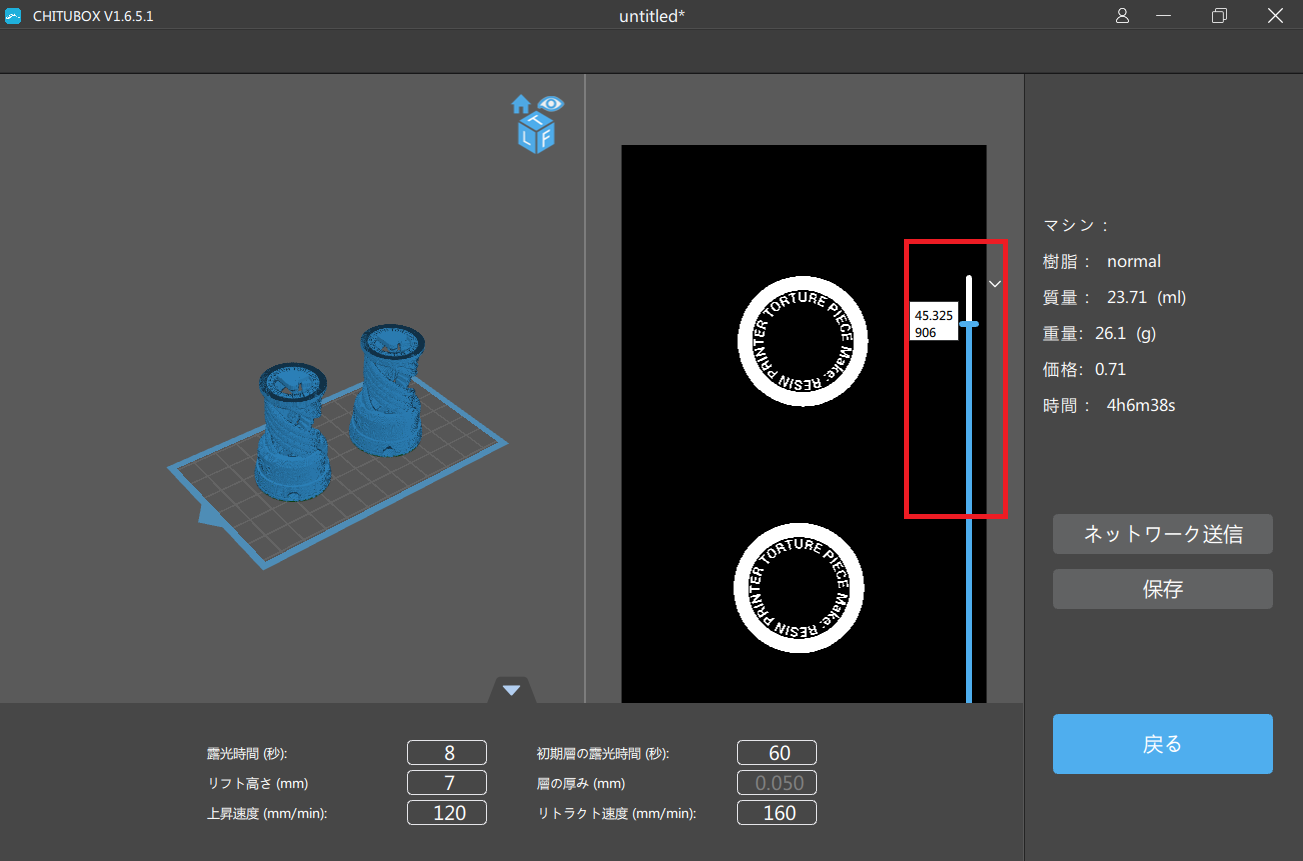Toggle the eye perspective view icon
Viewport: 1303px width, 861px height.
point(551,103)
